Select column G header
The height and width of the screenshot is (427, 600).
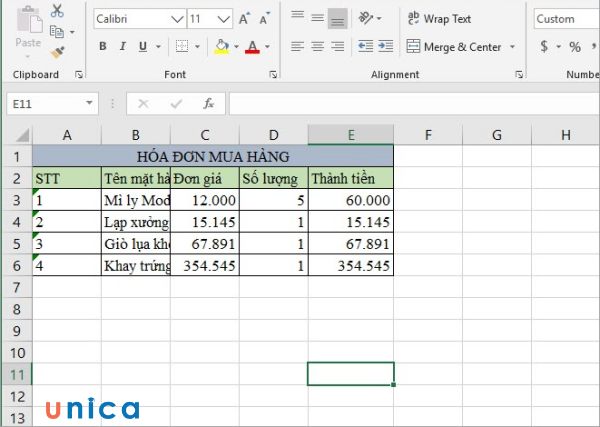coord(497,135)
